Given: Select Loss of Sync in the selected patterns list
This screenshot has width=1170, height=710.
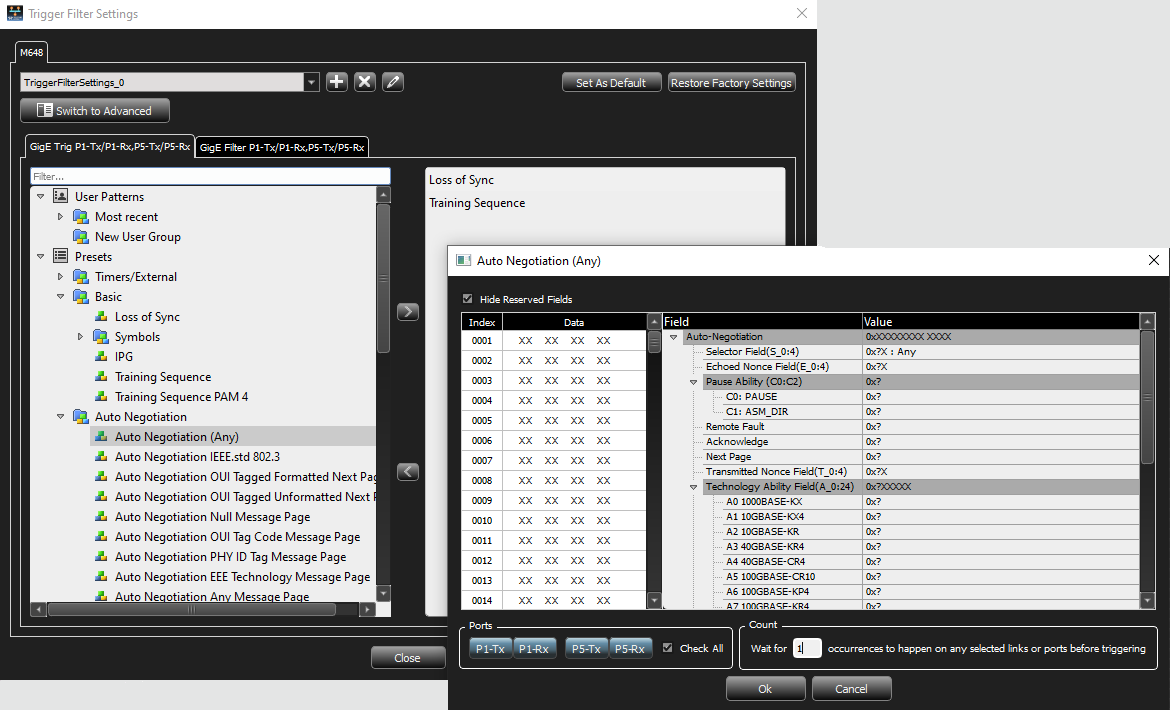Looking at the screenshot, I should pyautogui.click(x=461, y=180).
